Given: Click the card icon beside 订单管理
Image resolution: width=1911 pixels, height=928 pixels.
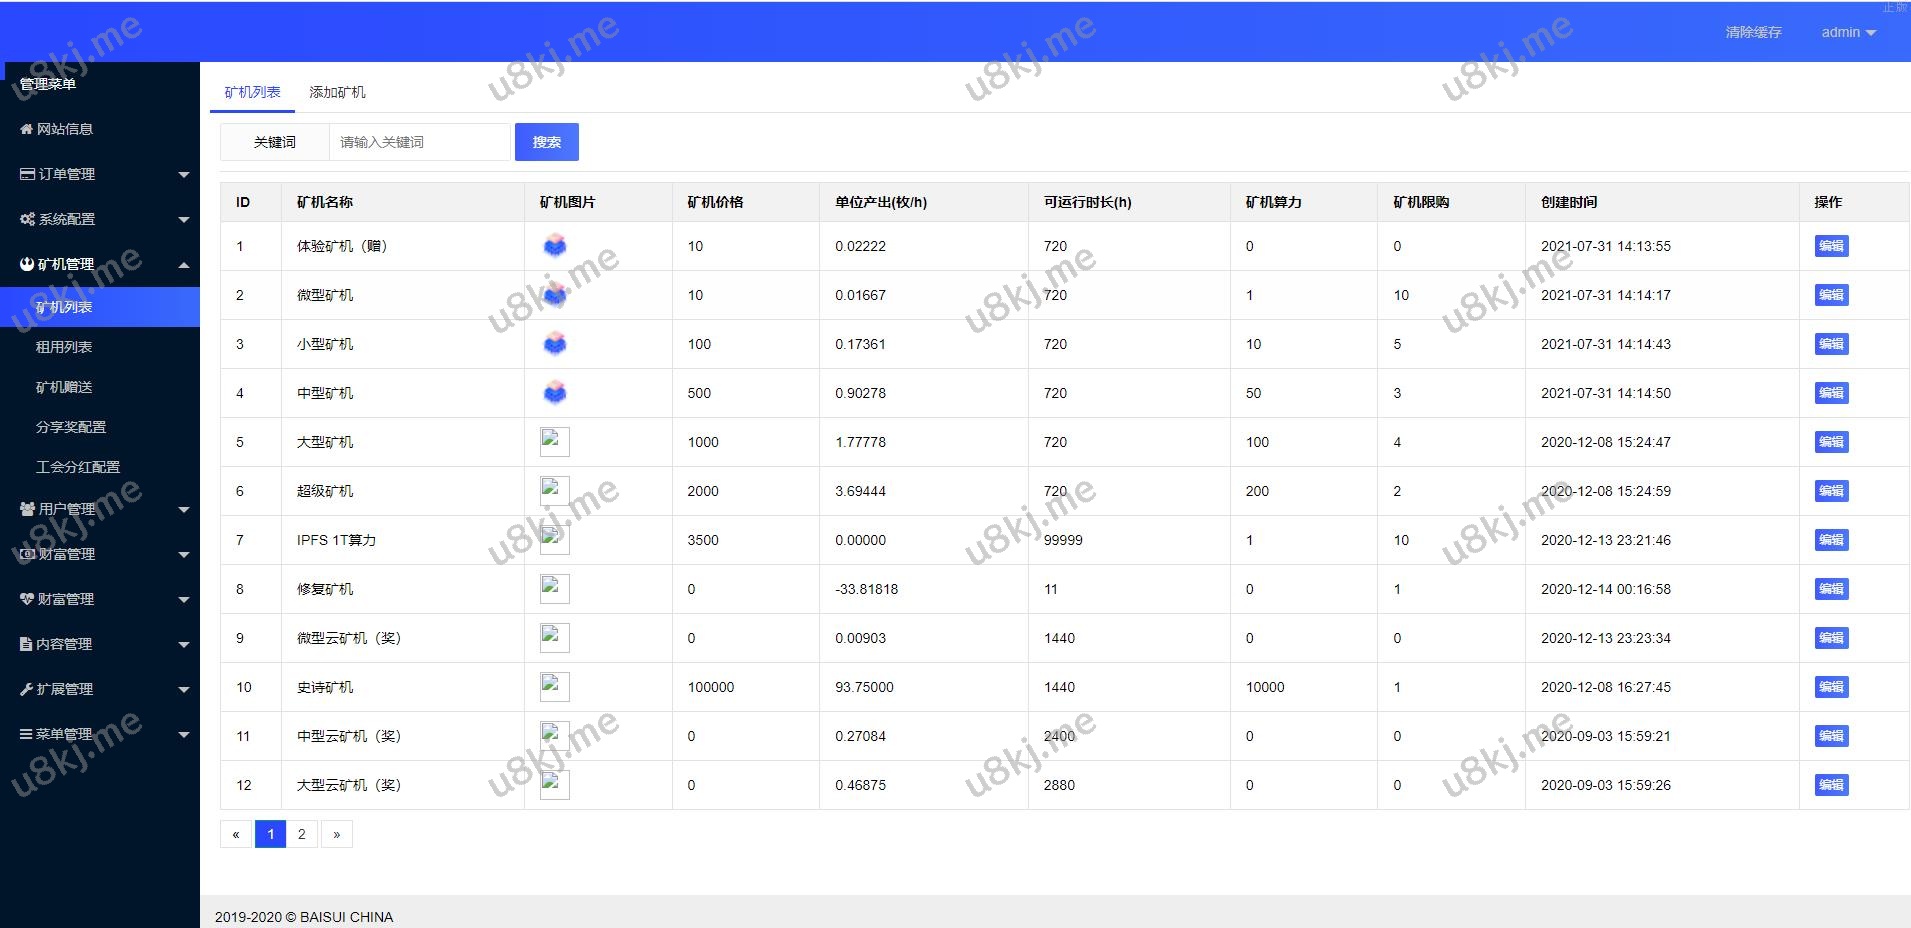Looking at the screenshot, I should pyautogui.click(x=27, y=174).
